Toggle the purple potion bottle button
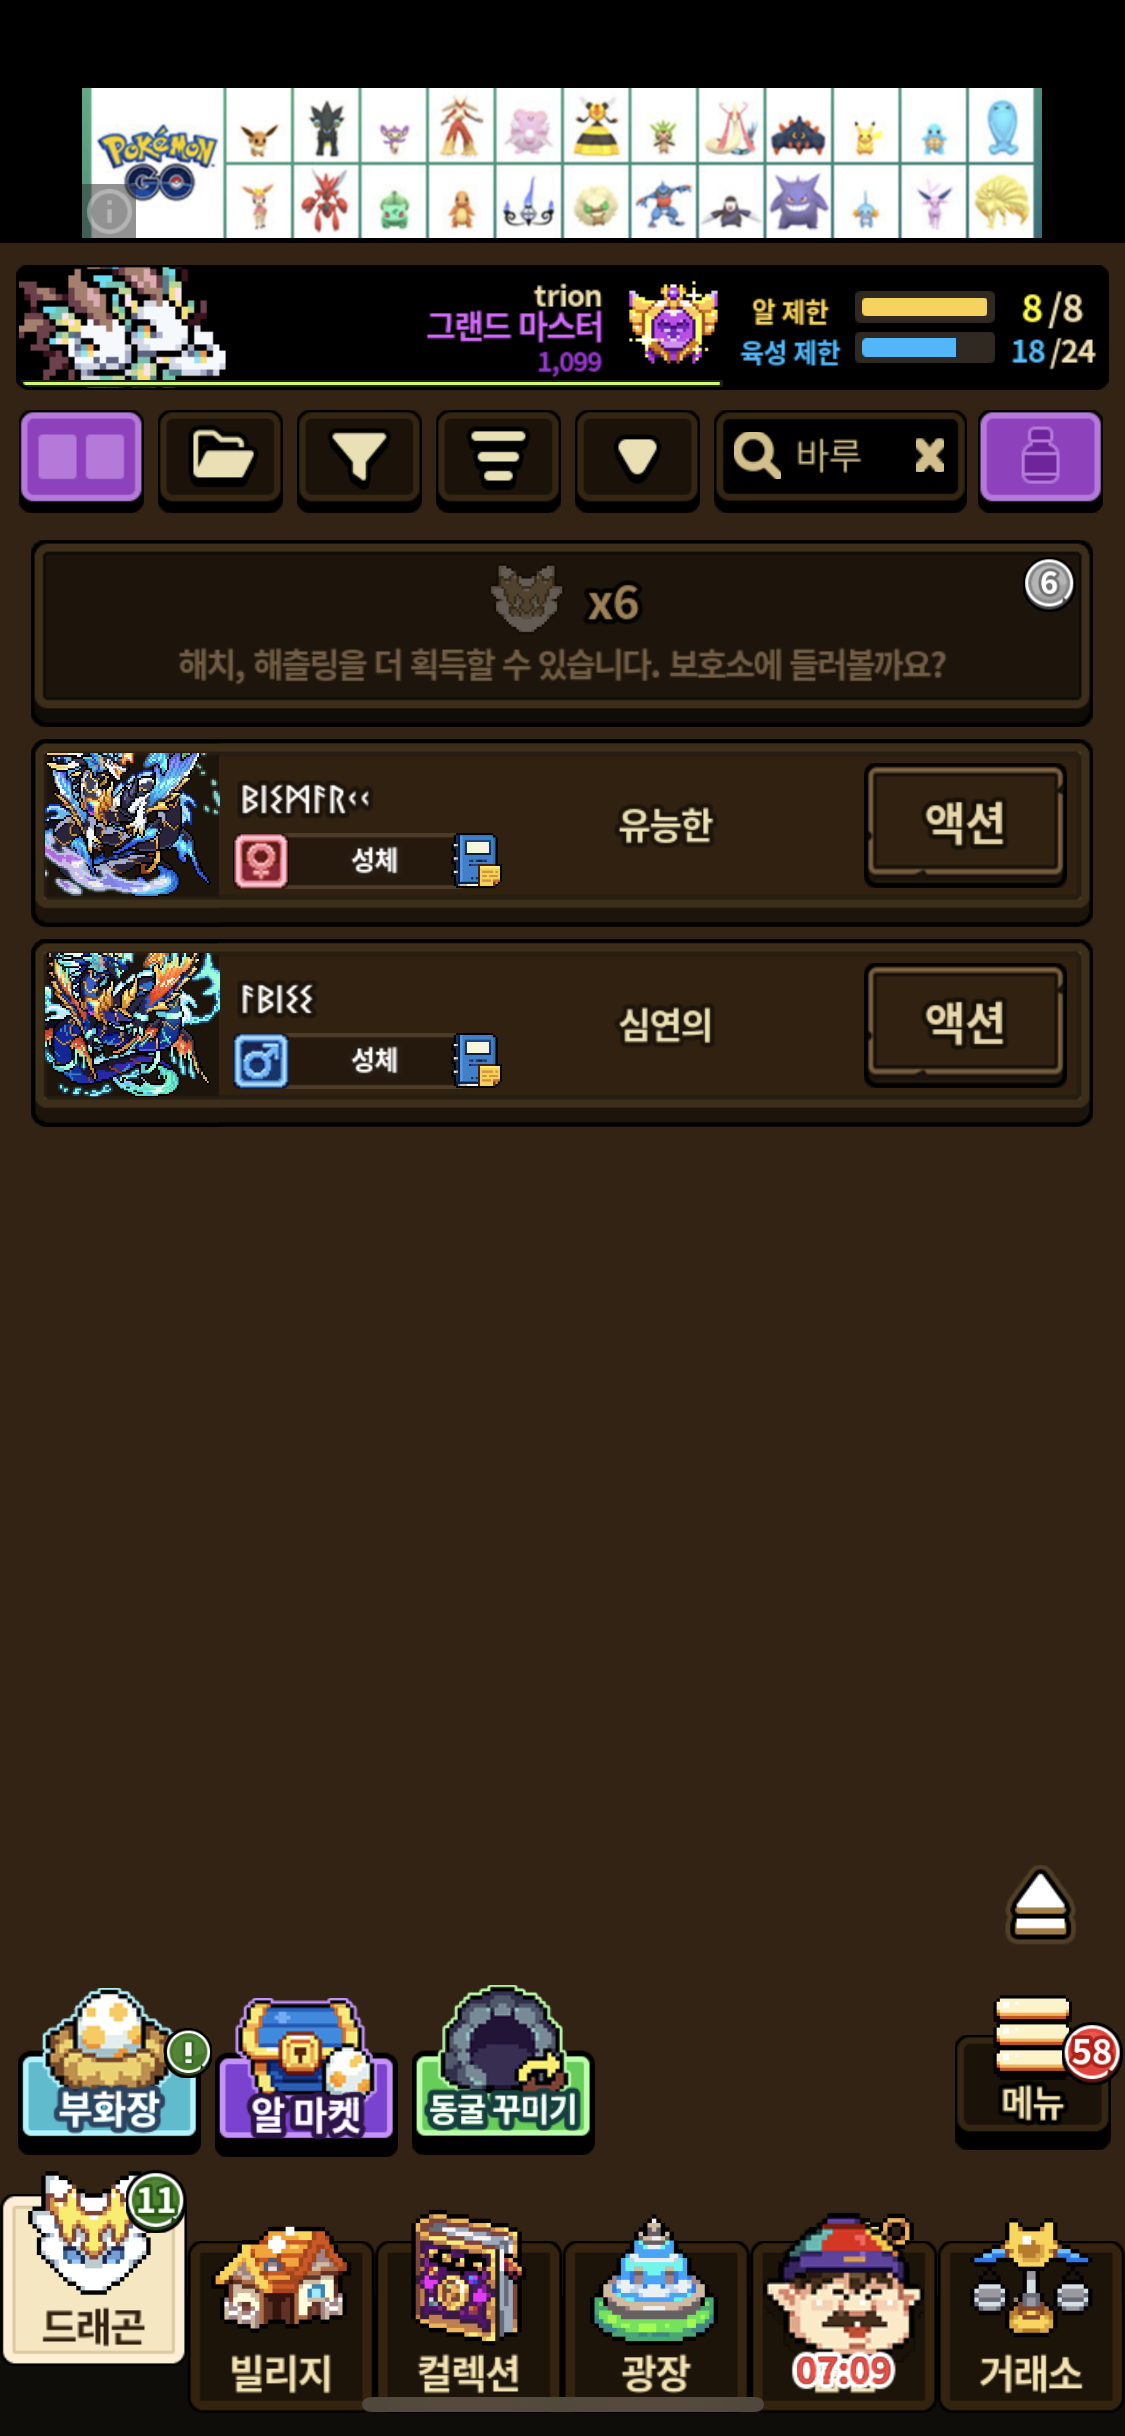The height and width of the screenshot is (2436, 1125). 1040,457
